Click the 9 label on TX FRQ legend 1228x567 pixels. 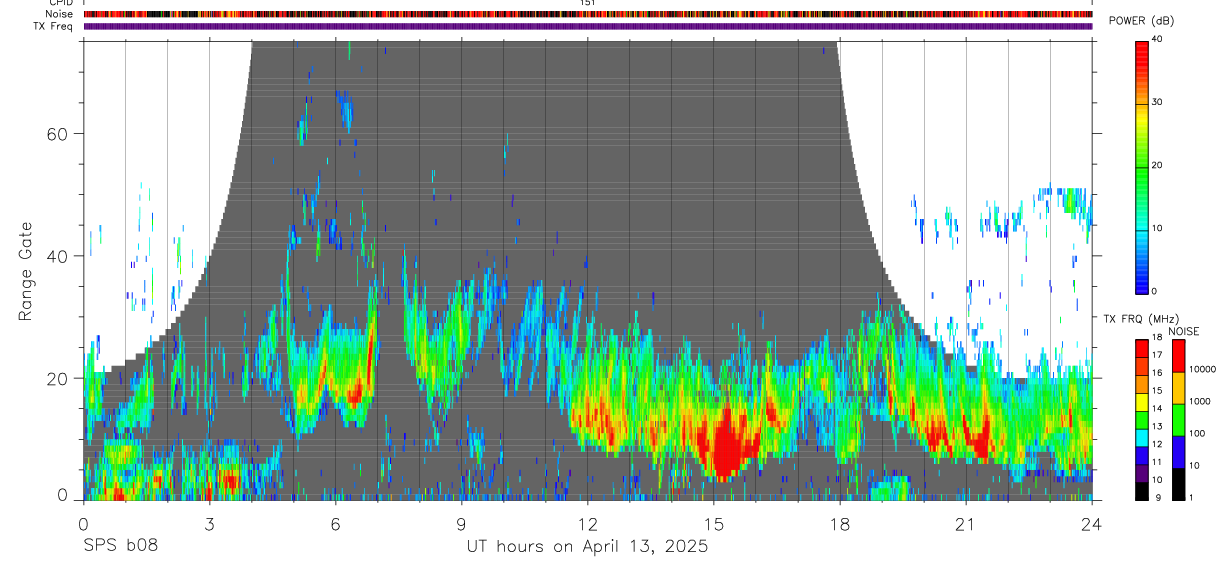pos(1158,497)
